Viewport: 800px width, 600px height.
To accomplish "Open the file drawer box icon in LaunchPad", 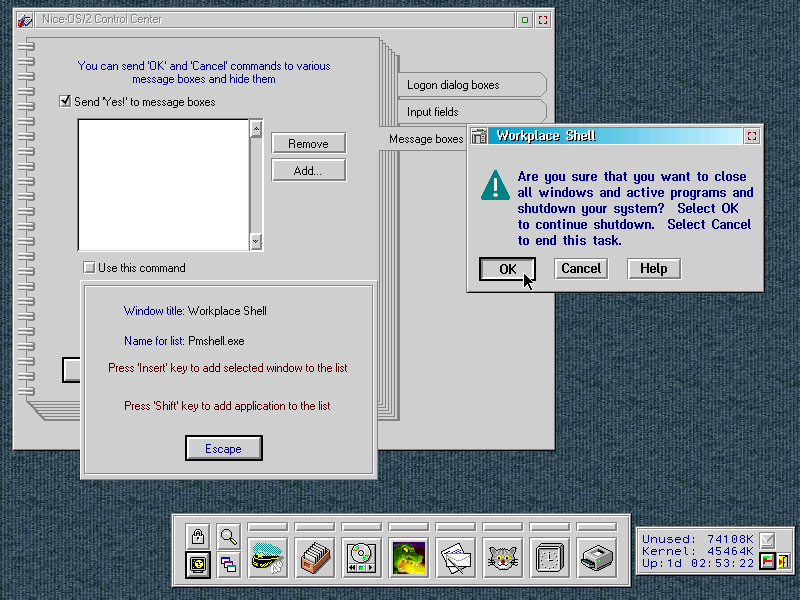I will tap(315, 558).
